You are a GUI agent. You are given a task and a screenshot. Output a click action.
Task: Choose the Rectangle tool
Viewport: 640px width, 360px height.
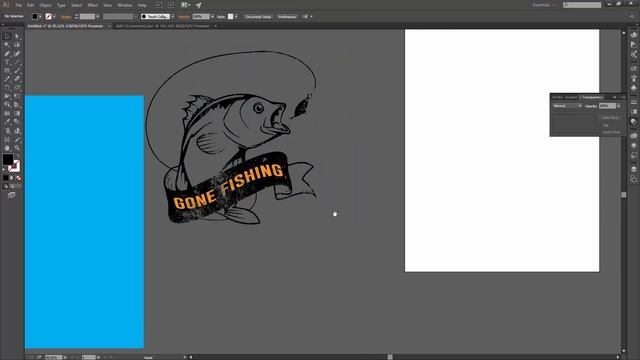[x=7, y=71]
